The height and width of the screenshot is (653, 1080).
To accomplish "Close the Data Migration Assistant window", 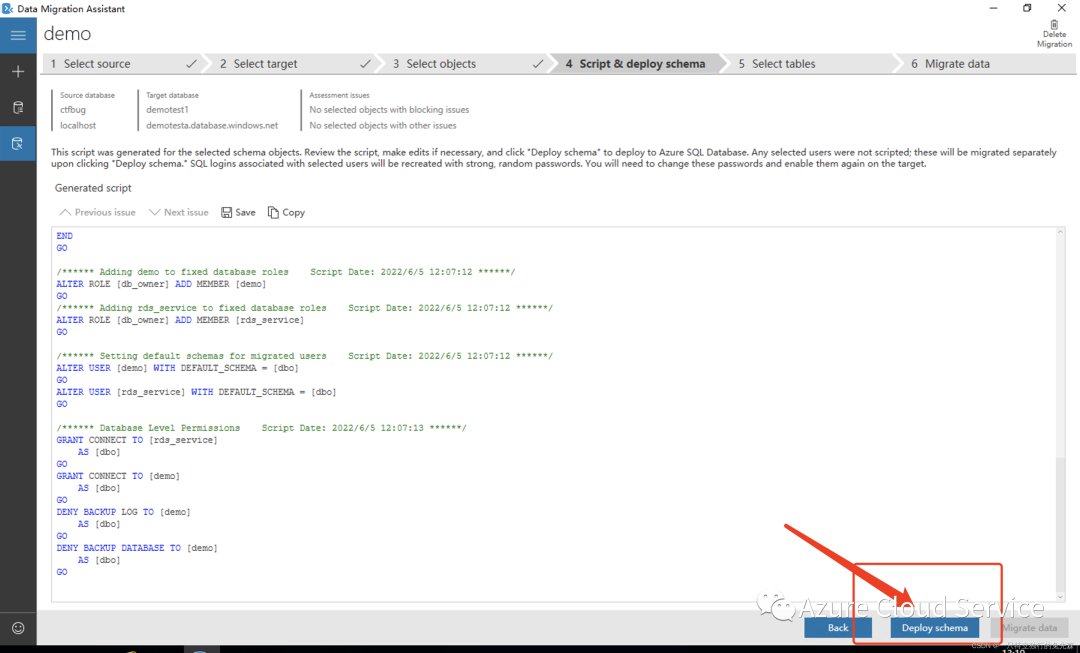I will click(x=1061, y=8).
